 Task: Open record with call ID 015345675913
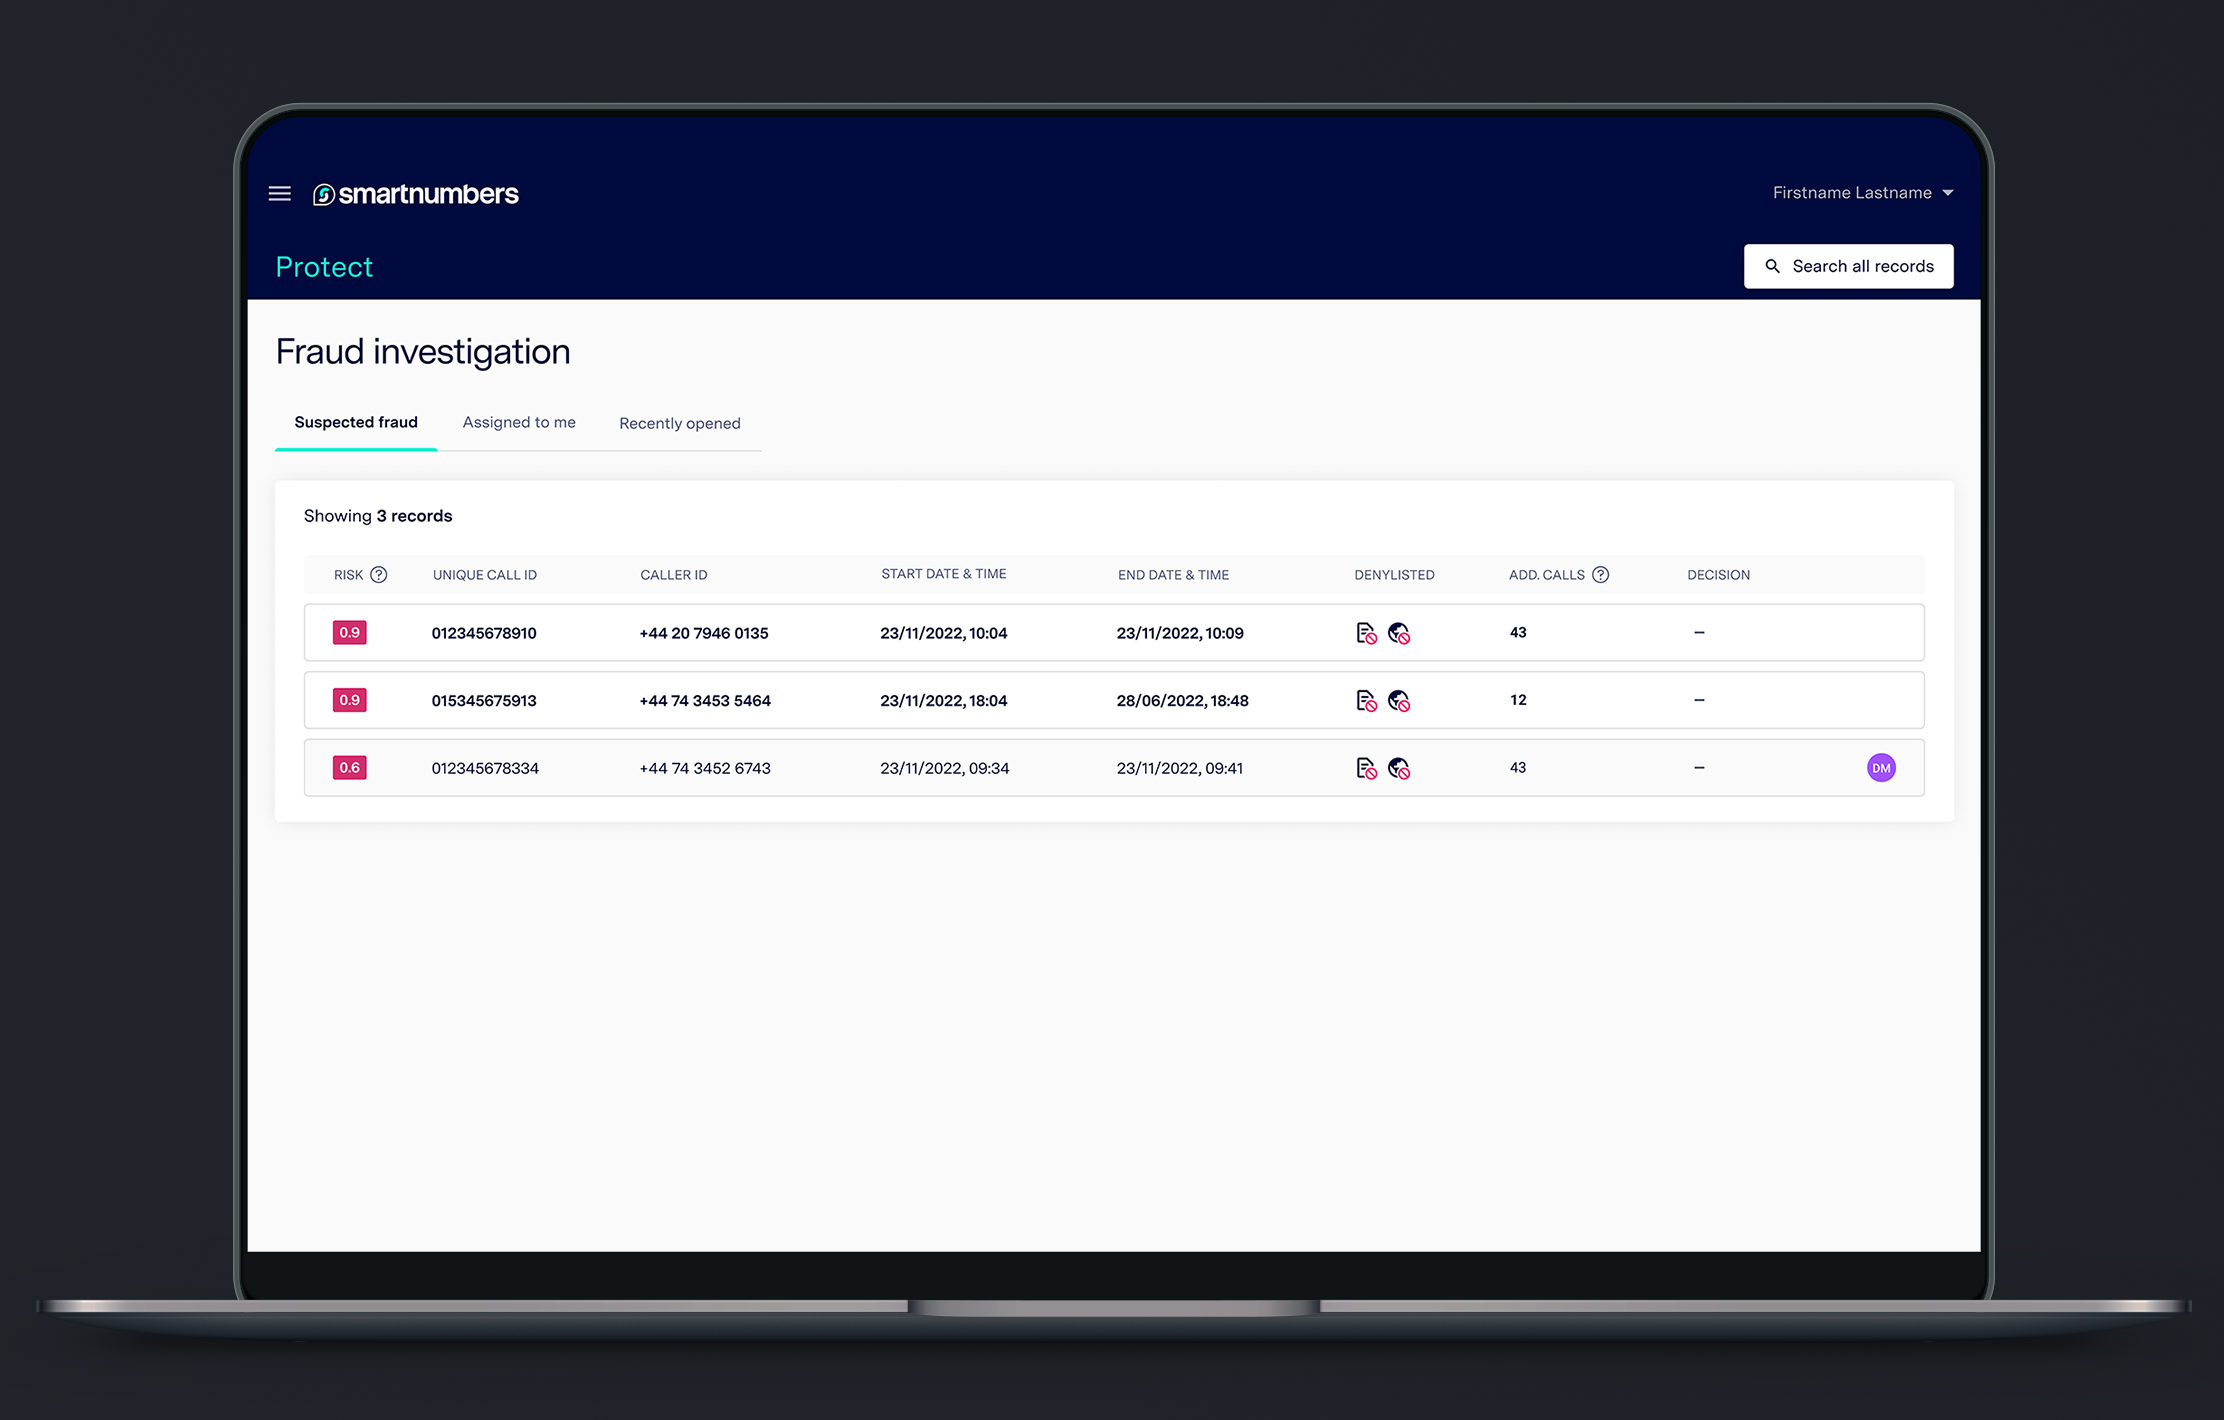(484, 701)
